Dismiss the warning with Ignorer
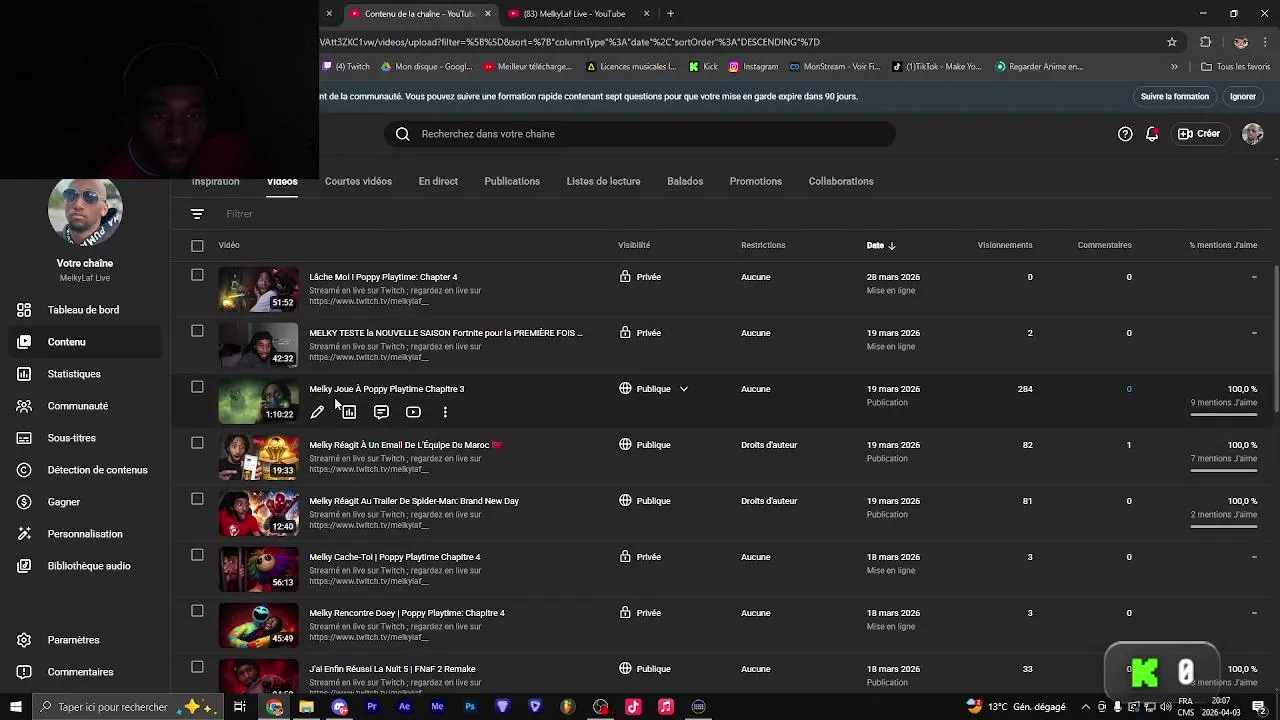 (1243, 97)
